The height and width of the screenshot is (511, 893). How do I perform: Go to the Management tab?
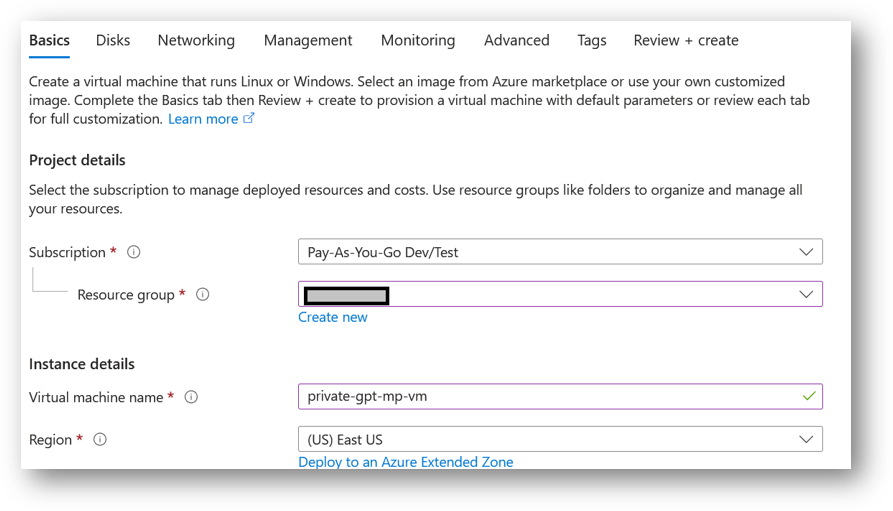[x=308, y=40]
